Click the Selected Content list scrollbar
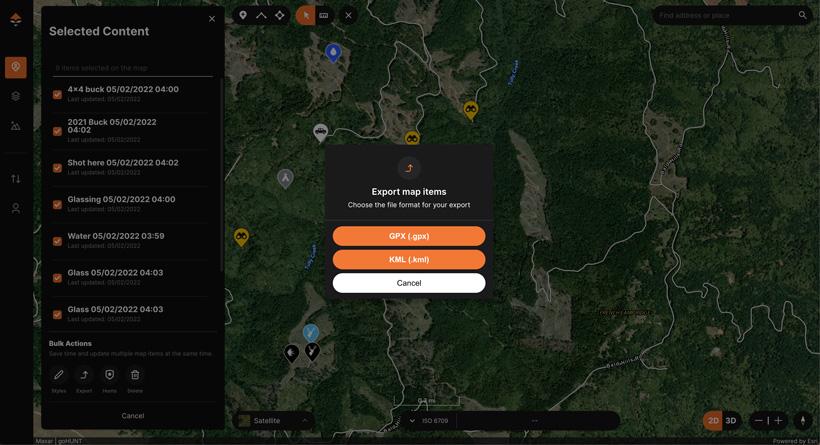This screenshot has width=820, height=445. [222, 175]
